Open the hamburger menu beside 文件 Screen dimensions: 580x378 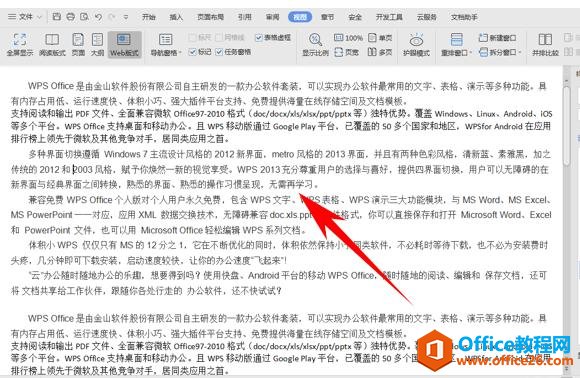(12, 17)
